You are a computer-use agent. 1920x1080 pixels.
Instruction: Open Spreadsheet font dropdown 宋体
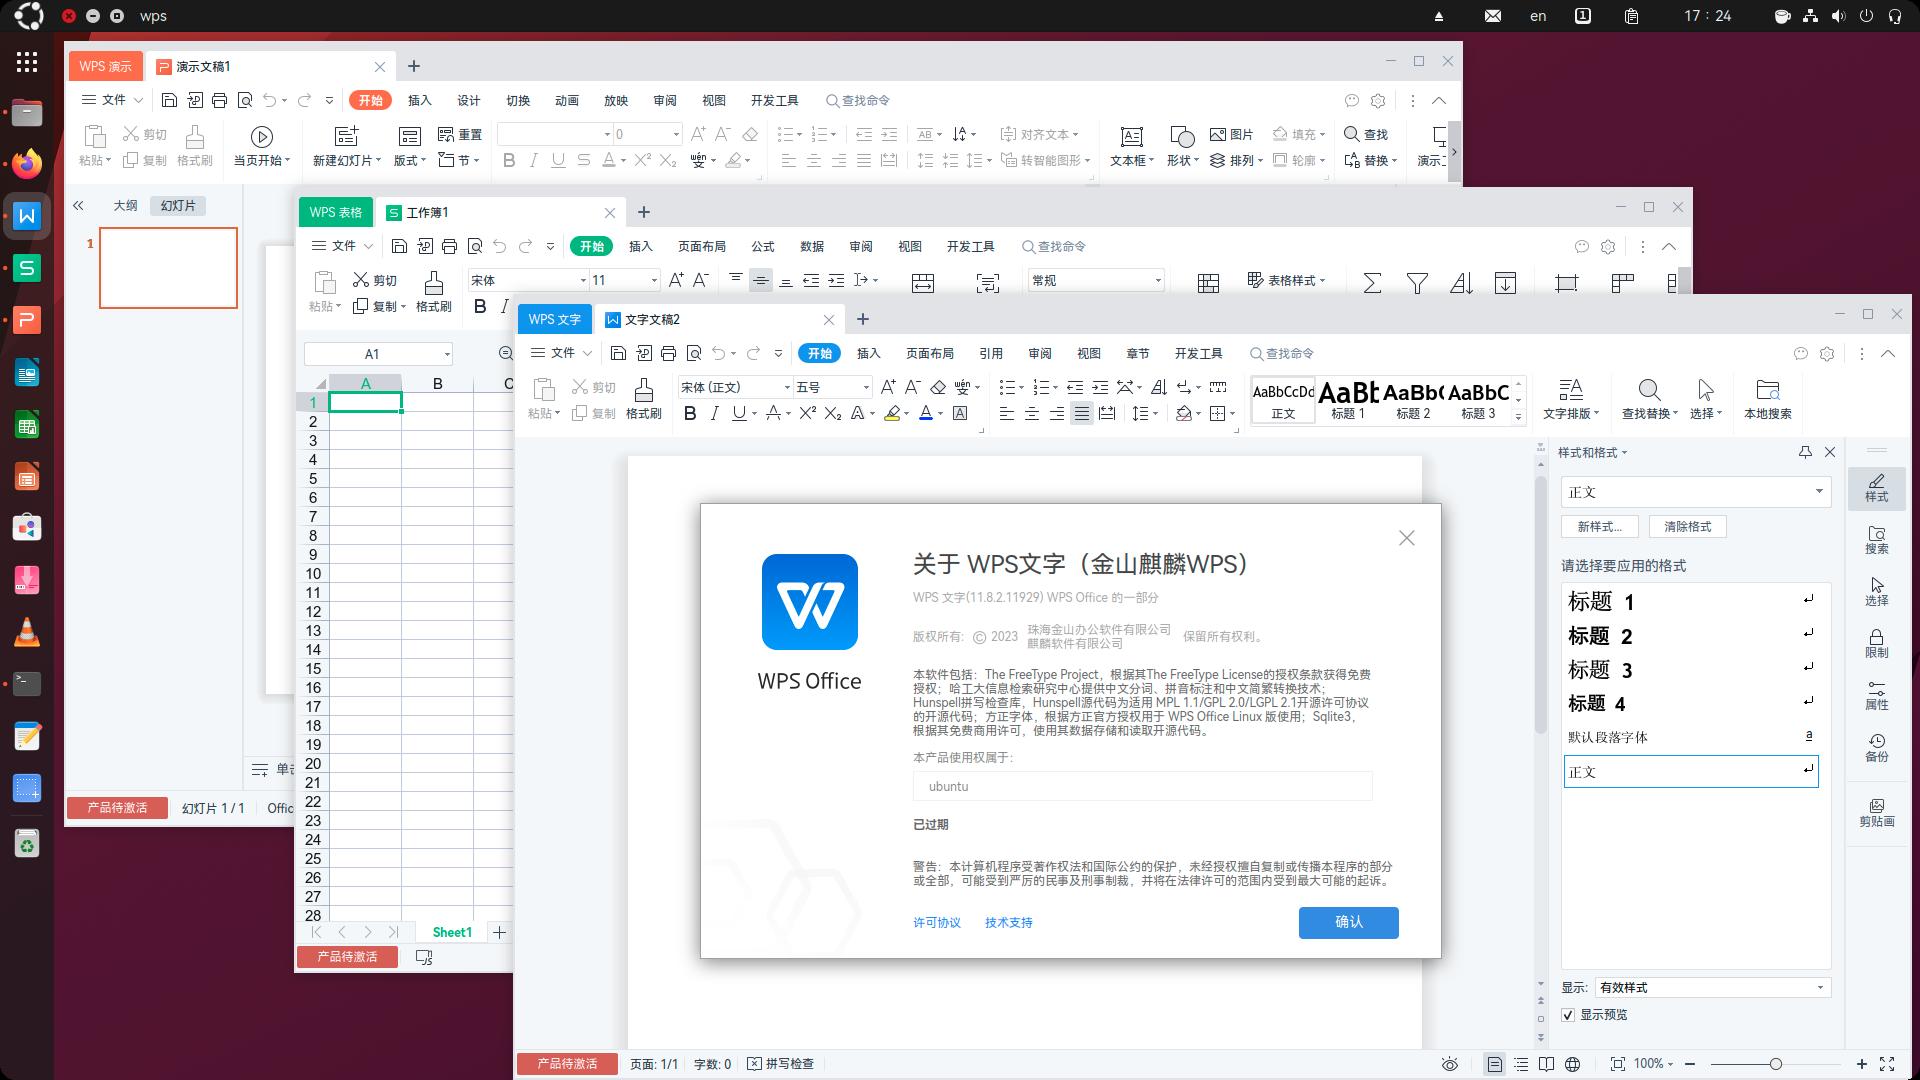(x=583, y=280)
